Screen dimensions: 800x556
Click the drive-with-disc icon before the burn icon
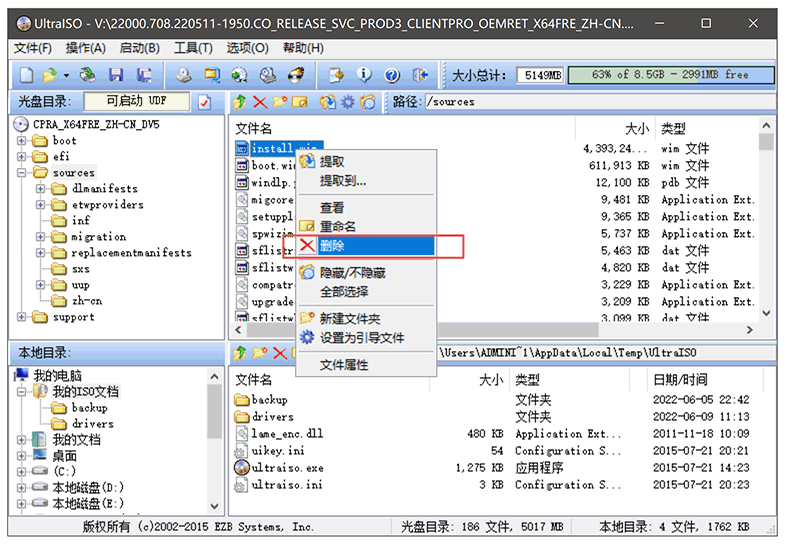click(267, 75)
